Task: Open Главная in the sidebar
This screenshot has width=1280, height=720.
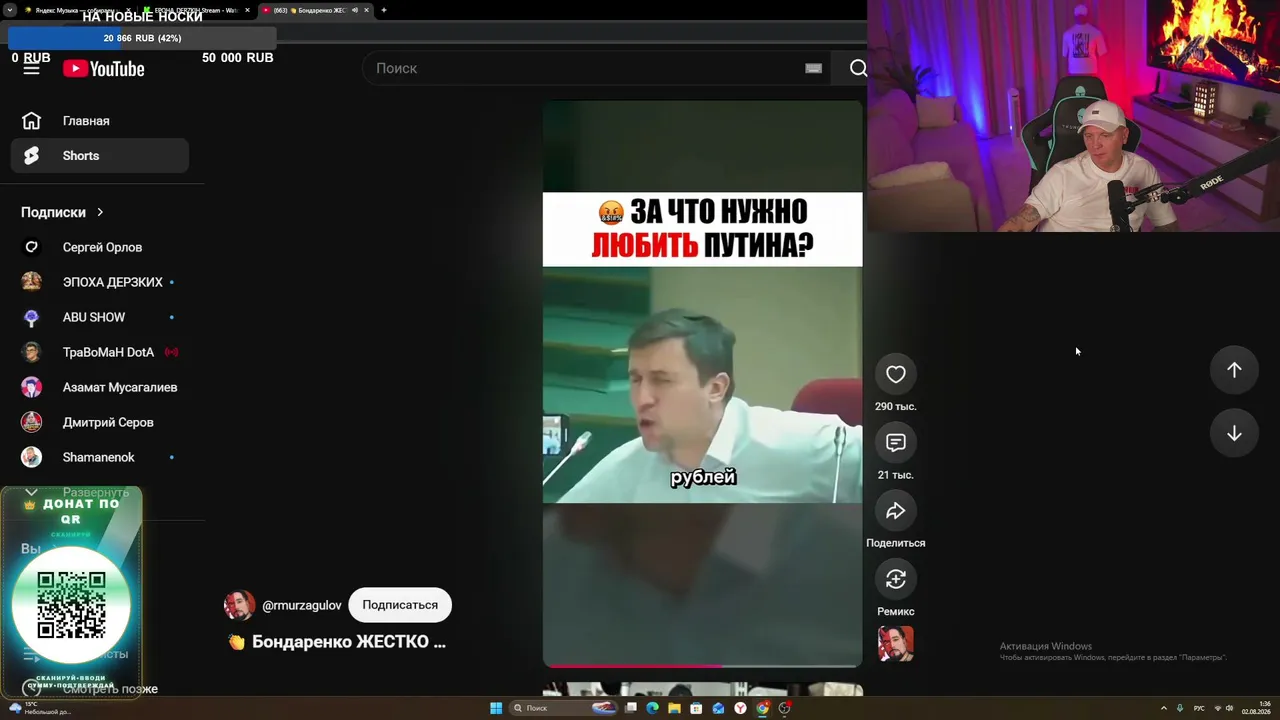Action: [x=100, y=121]
